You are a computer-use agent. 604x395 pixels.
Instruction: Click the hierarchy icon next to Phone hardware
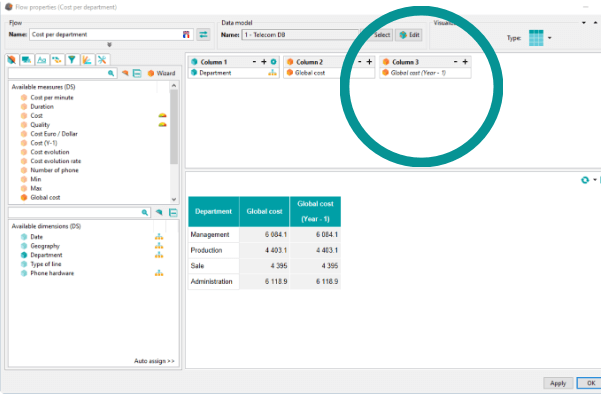click(159, 273)
